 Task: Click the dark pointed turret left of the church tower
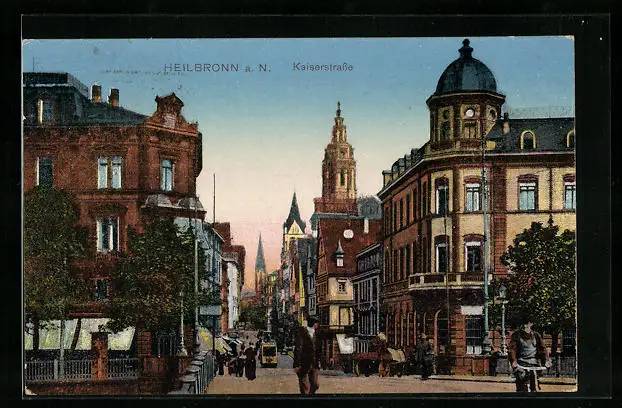(294, 215)
